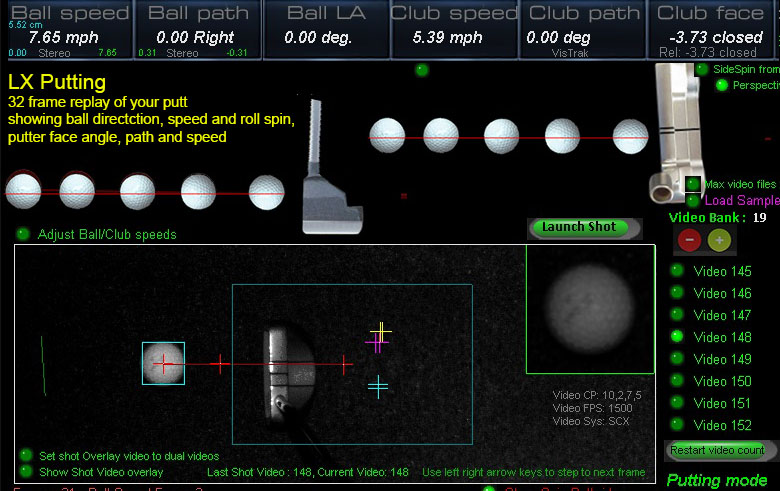This screenshot has width=780, height=491.
Task: Click the Club path readout panel
Action: point(583,30)
